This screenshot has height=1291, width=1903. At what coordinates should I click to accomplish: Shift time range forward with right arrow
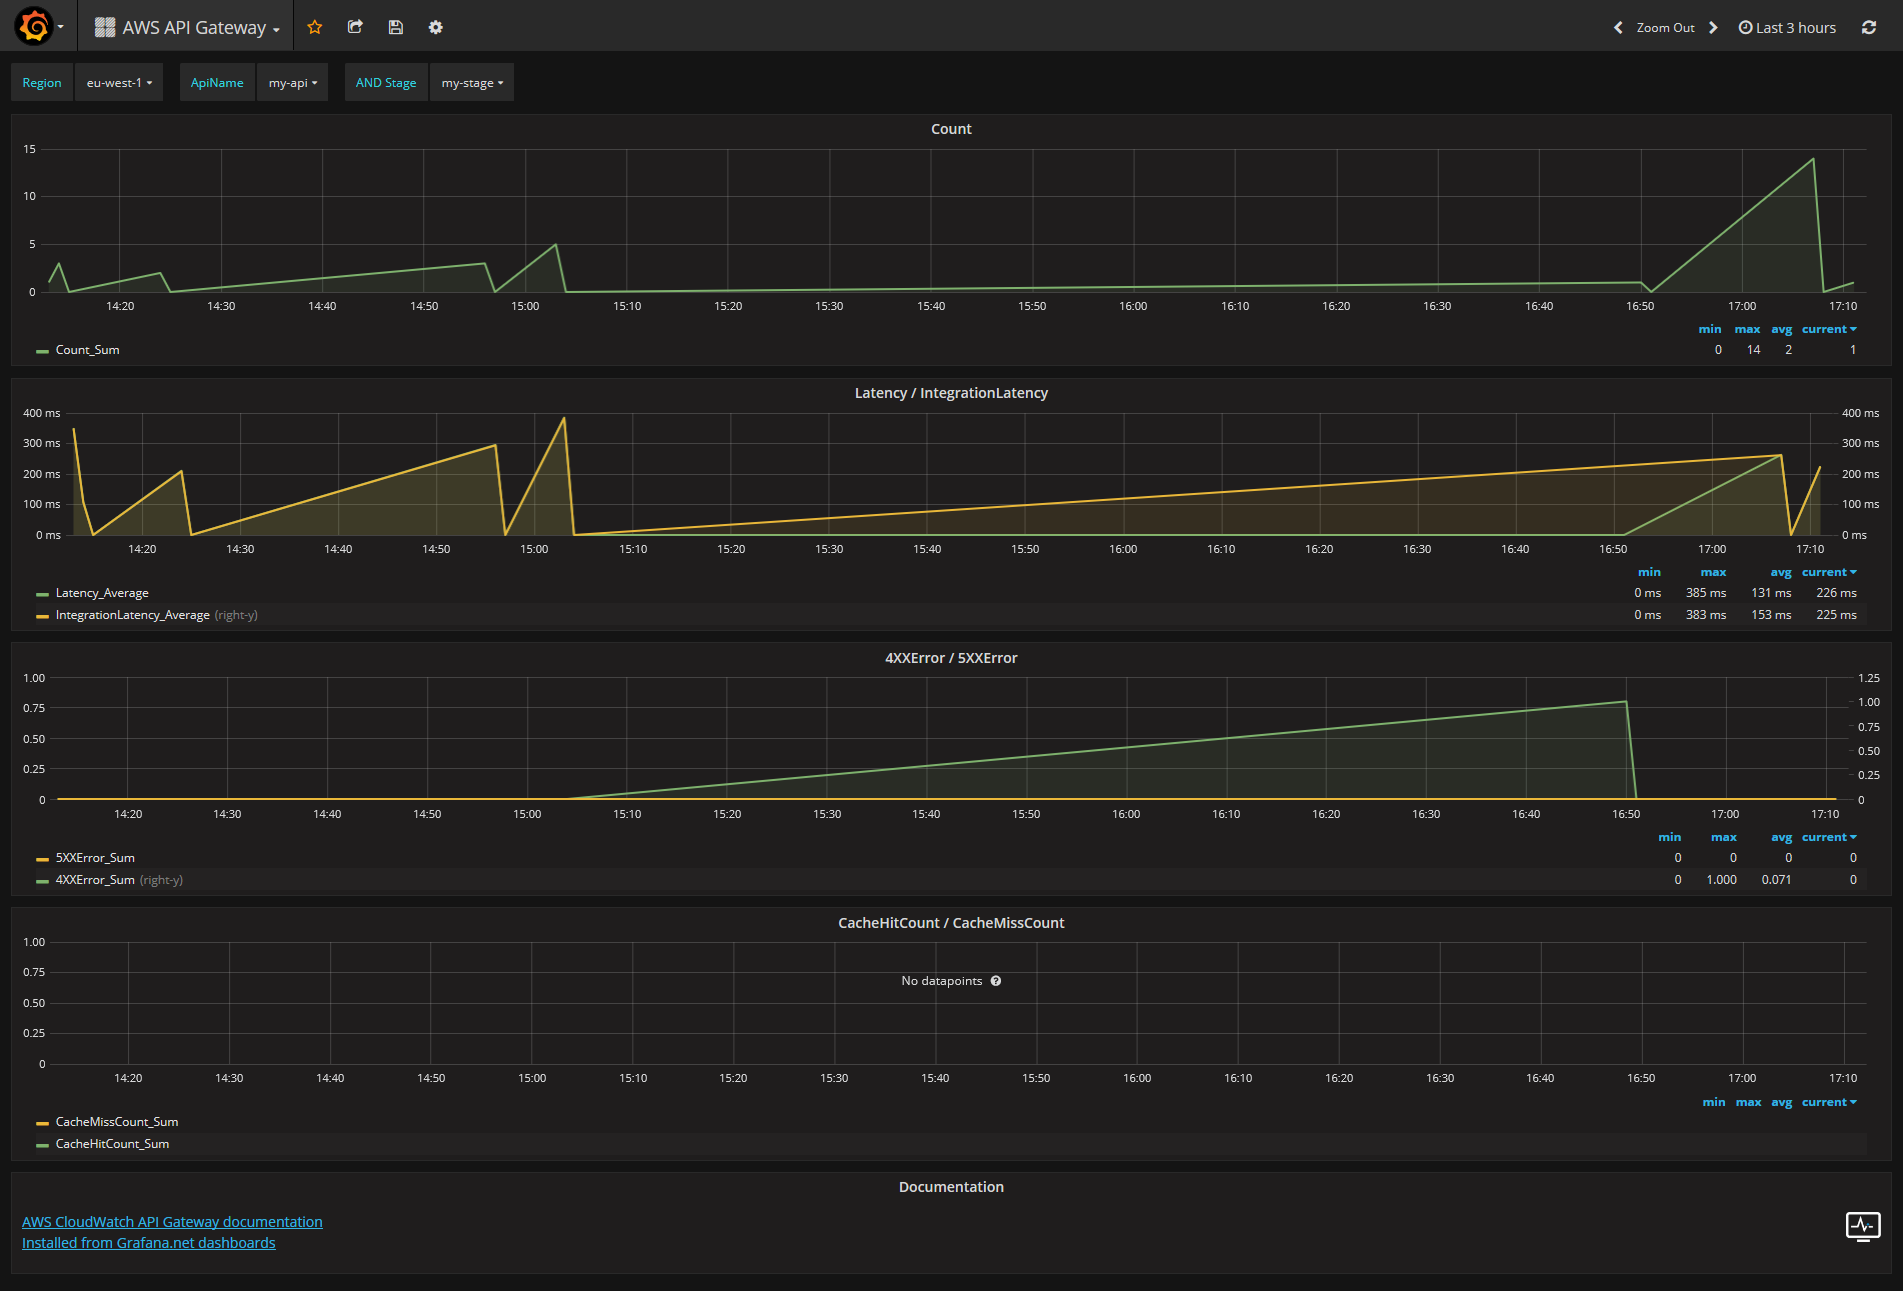1713,28
